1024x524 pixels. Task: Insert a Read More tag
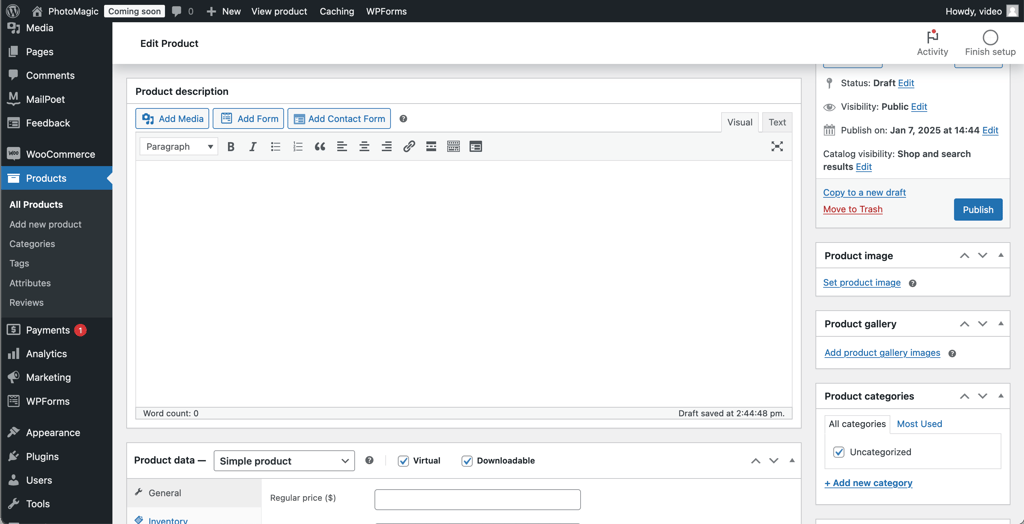[431, 147]
